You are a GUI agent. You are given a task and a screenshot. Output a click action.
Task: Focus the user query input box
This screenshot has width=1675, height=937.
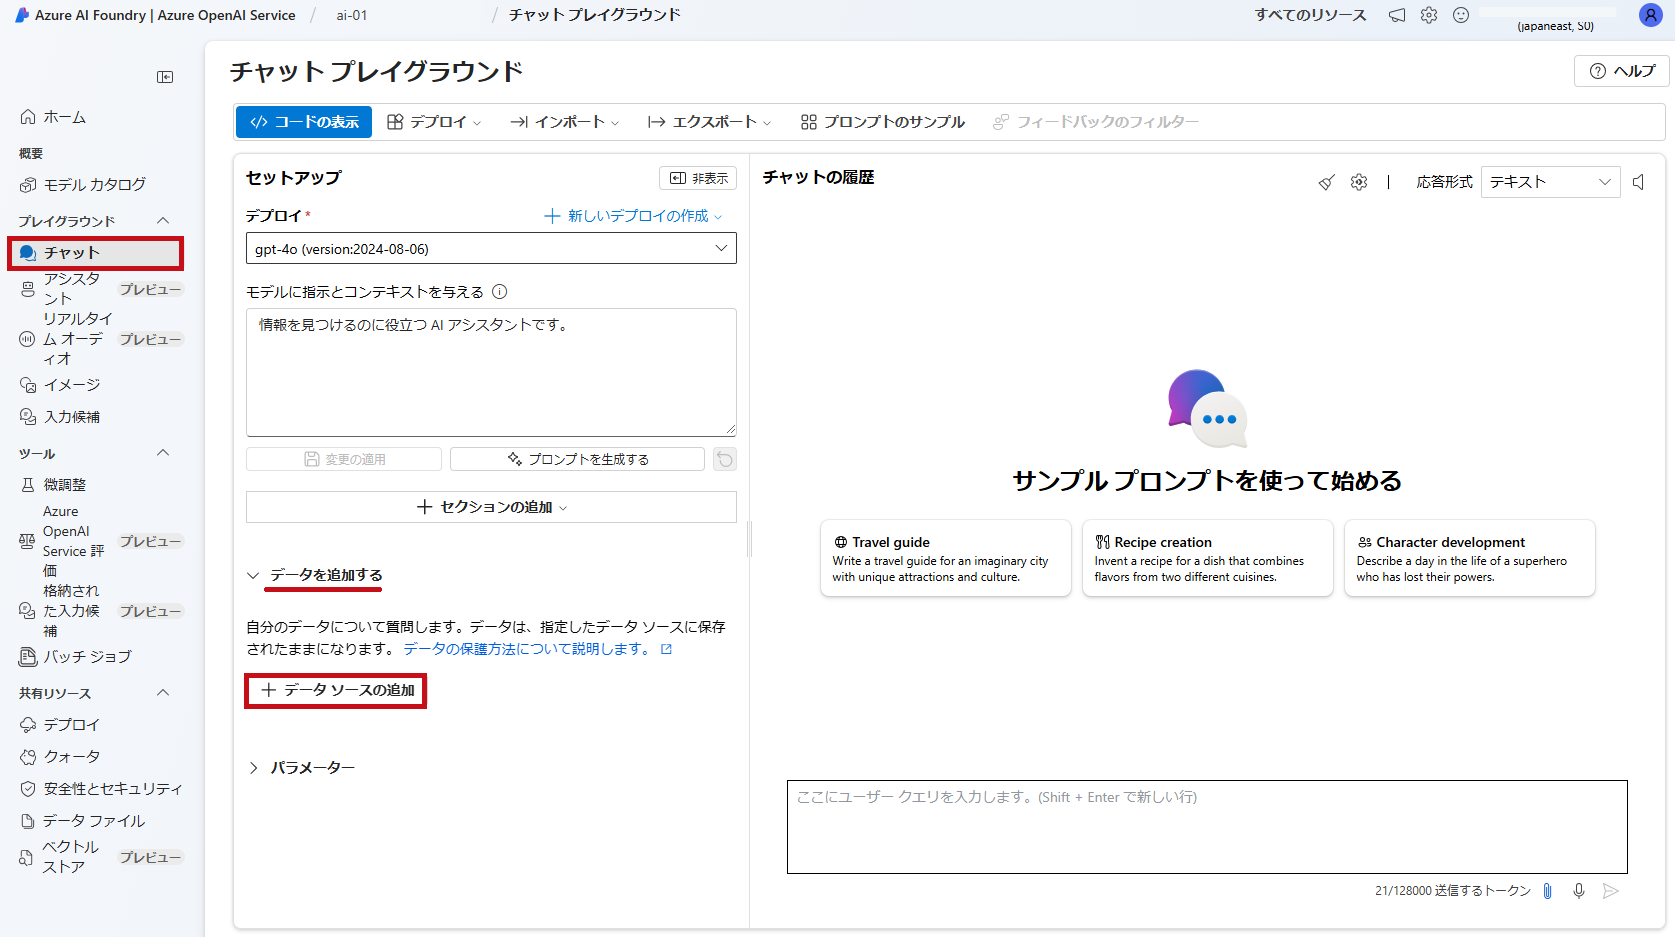click(1207, 827)
